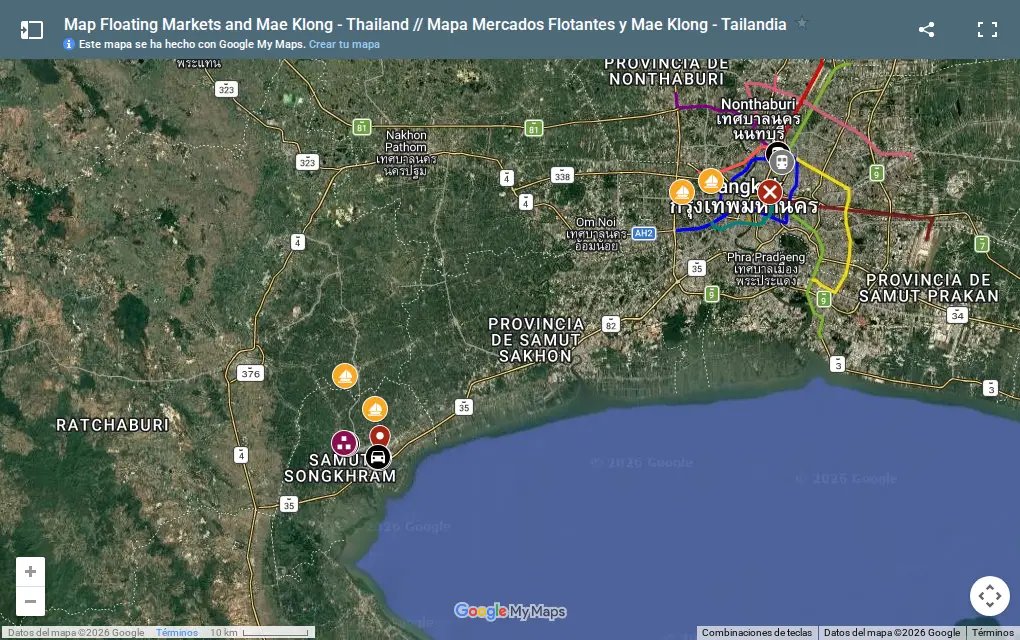
Task: Click the dark red pin marker
Action: pyautogui.click(x=380, y=436)
